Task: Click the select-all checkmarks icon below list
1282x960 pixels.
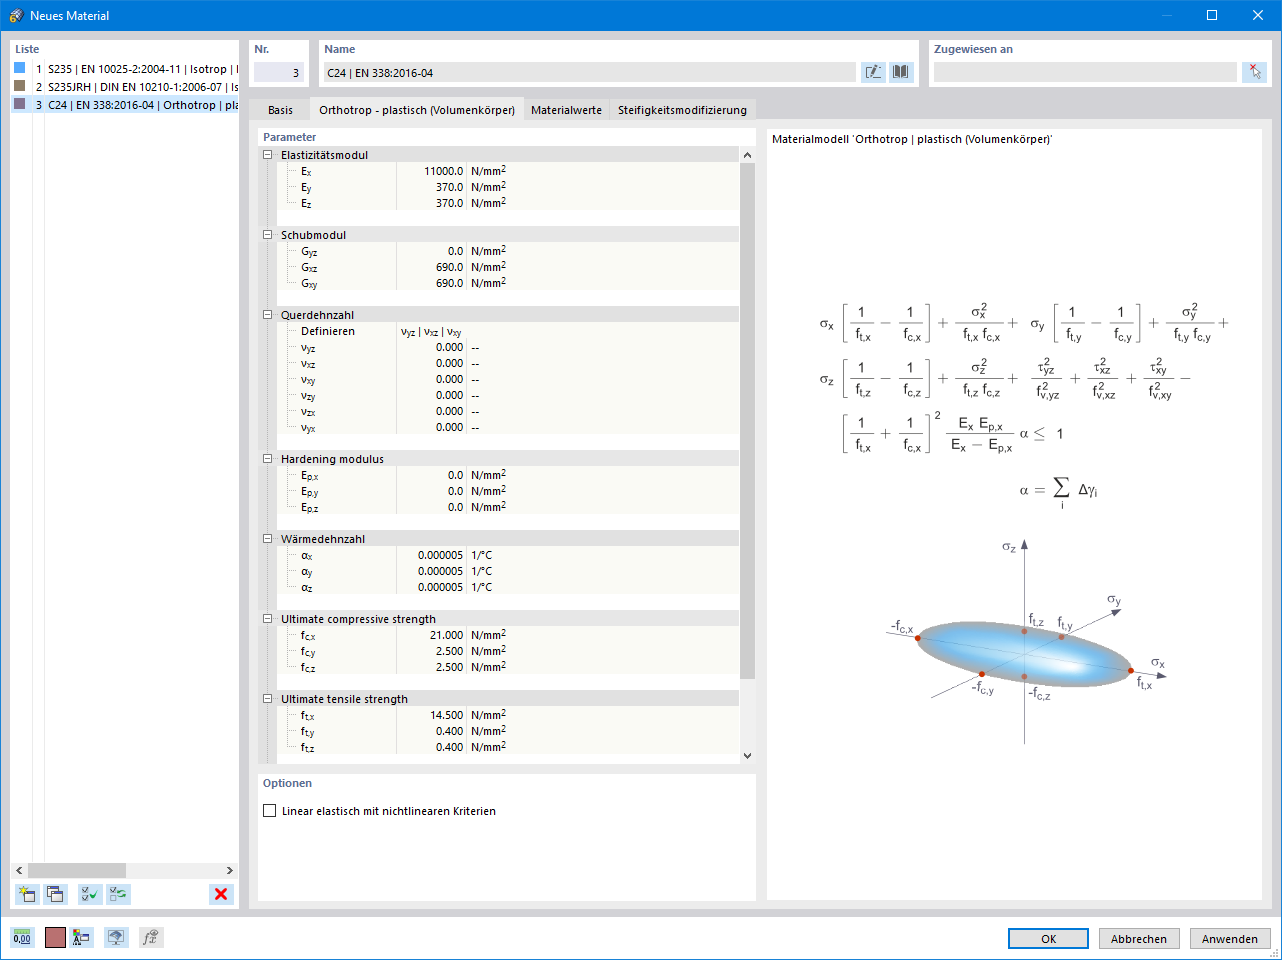Action: (x=90, y=894)
